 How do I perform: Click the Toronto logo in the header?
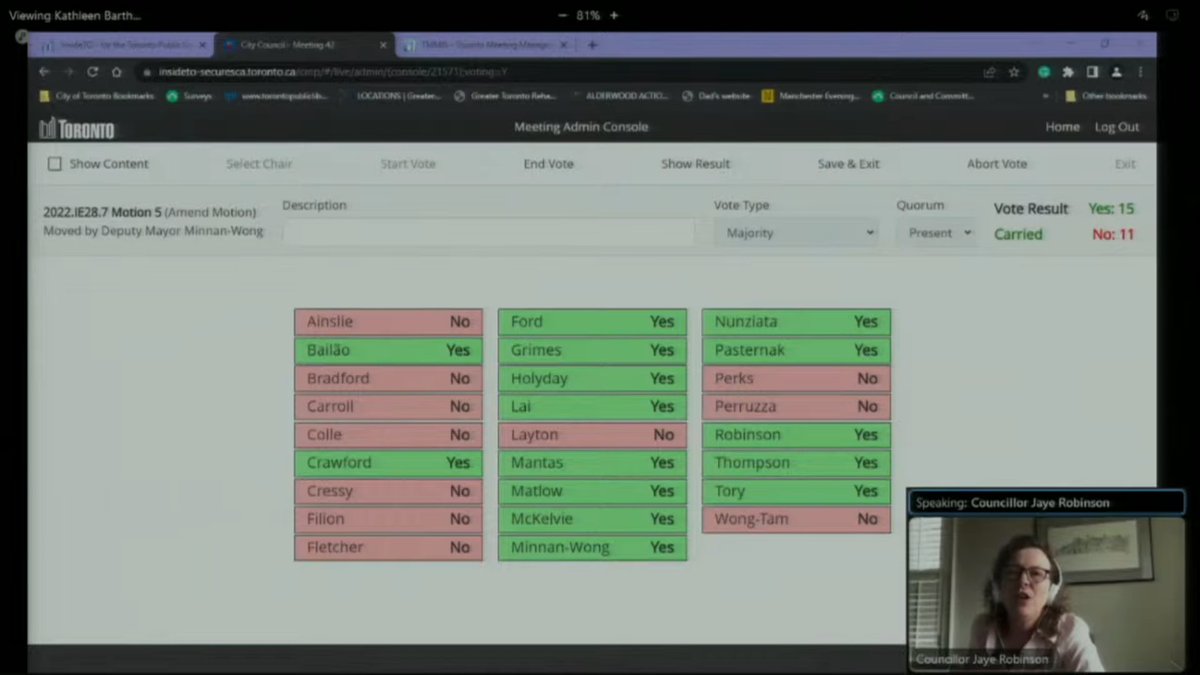(x=77, y=129)
